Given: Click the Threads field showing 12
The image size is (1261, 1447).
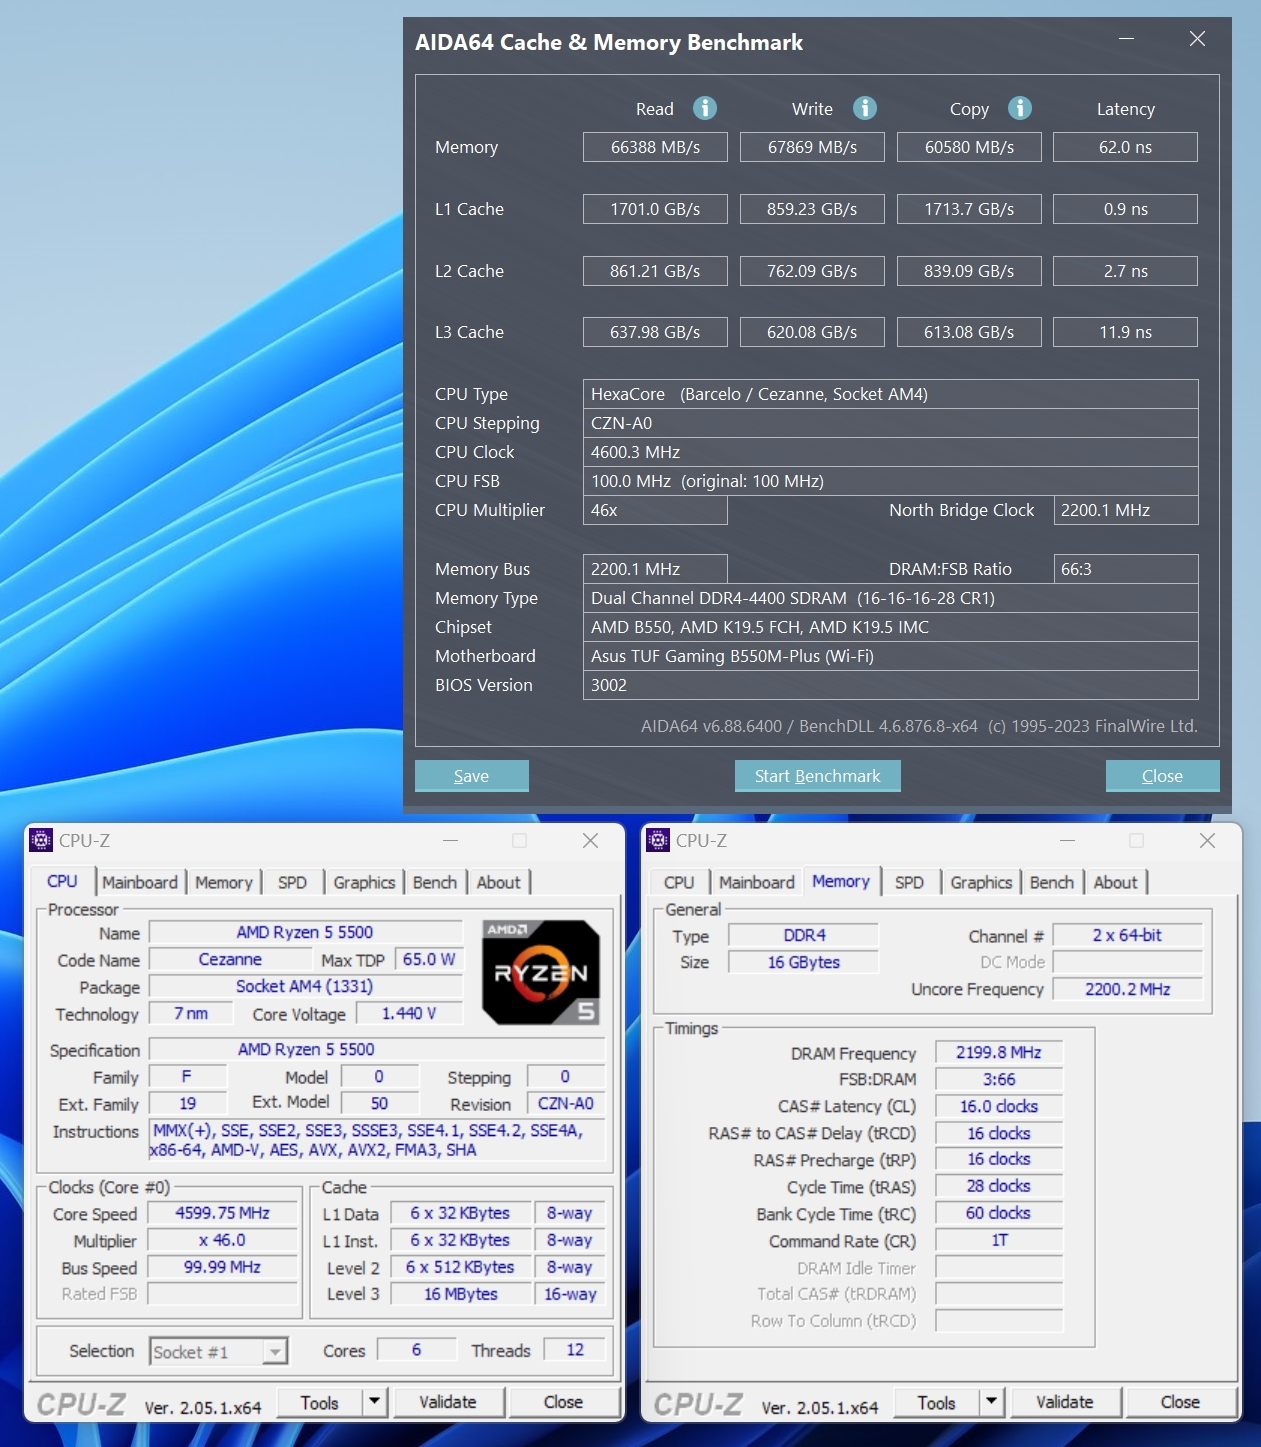Looking at the screenshot, I should coord(575,1350).
